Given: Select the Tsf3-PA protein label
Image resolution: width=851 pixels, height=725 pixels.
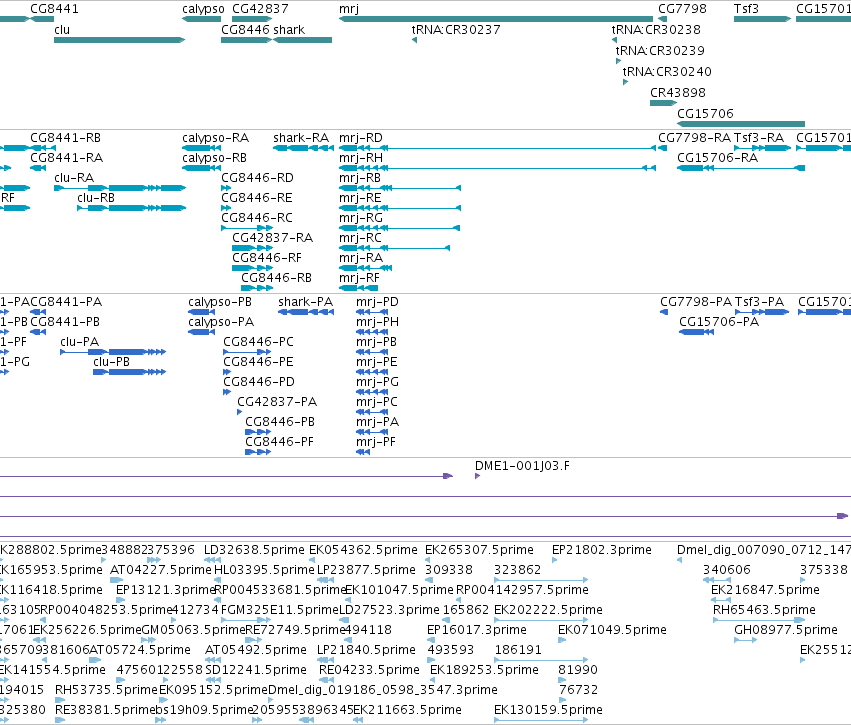Looking at the screenshot, I should pos(760,302).
